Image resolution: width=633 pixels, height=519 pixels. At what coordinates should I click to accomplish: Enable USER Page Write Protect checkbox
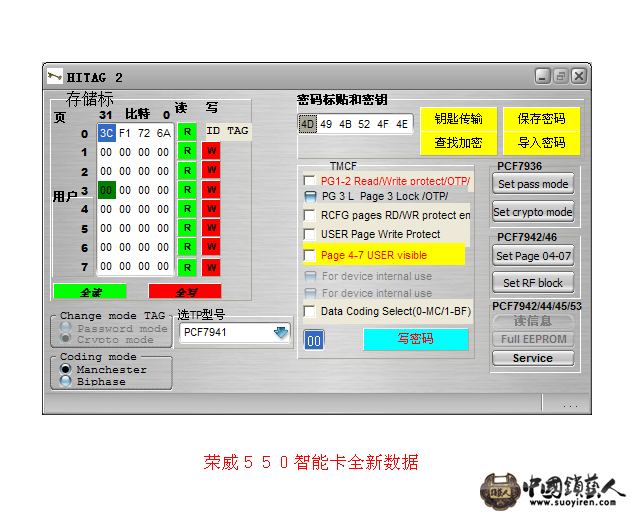tap(310, 234)
